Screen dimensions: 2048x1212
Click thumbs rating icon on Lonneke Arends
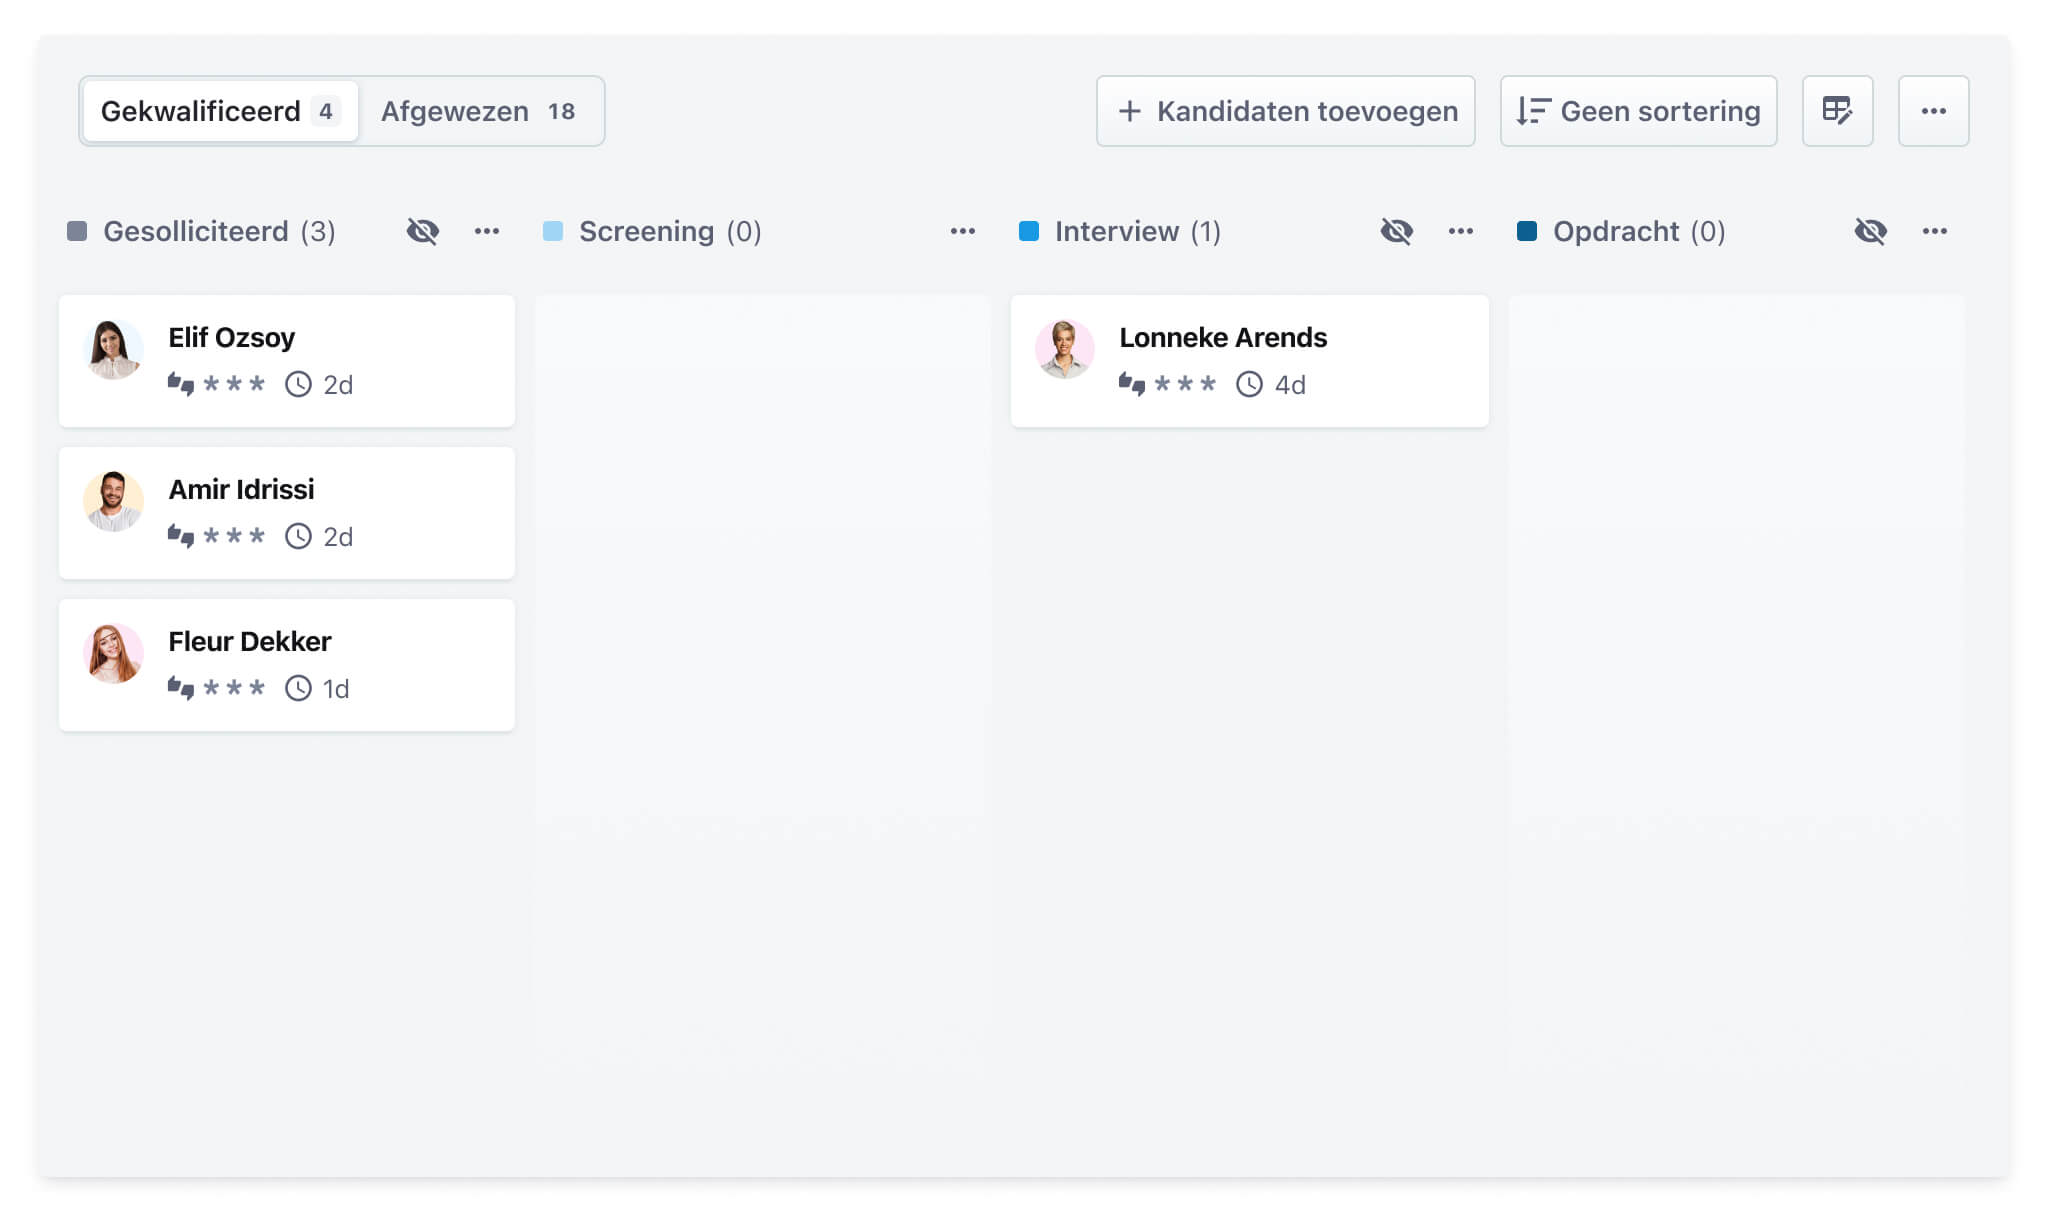(1132, 384)
